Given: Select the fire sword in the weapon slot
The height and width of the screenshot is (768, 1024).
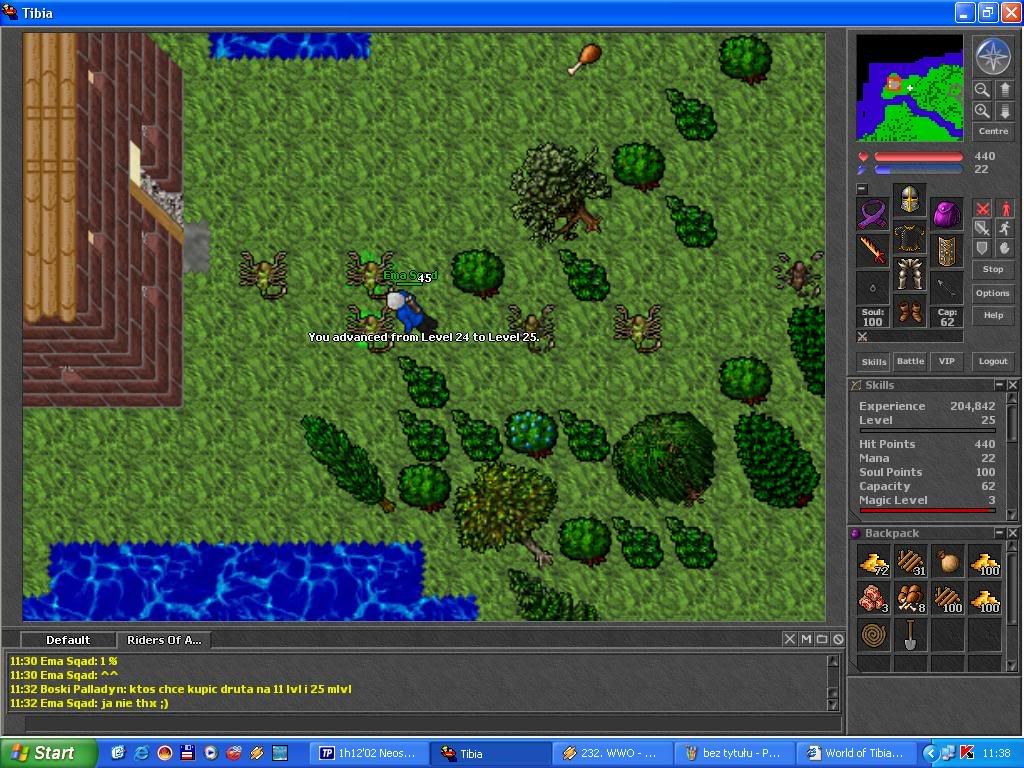Looking at the screenshot, I should click(x=873, y=251).
